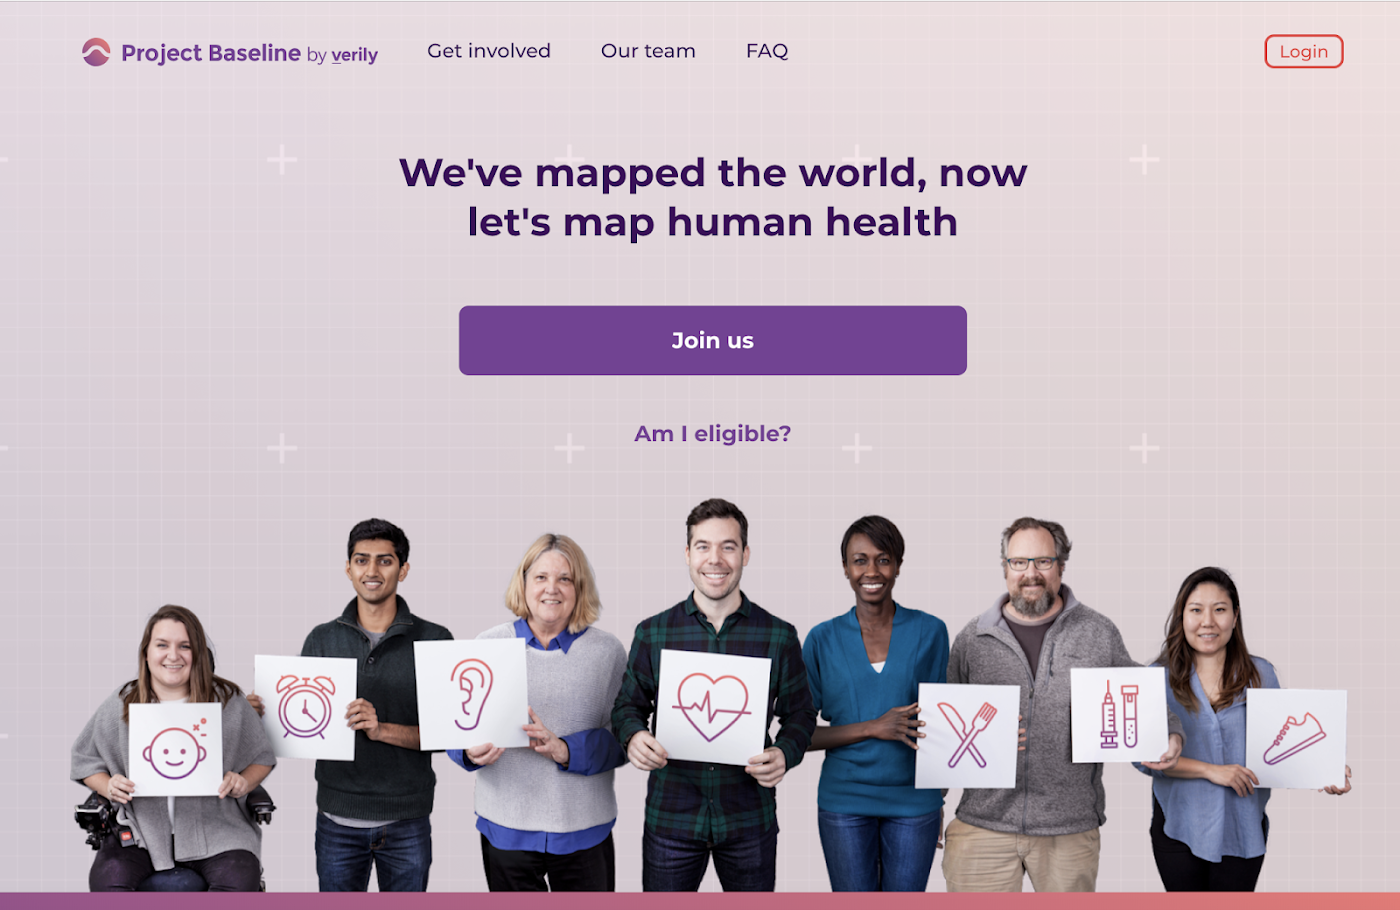Click the headline about mapping human health
Viewport: 1400px width, 910px height.
713,197
